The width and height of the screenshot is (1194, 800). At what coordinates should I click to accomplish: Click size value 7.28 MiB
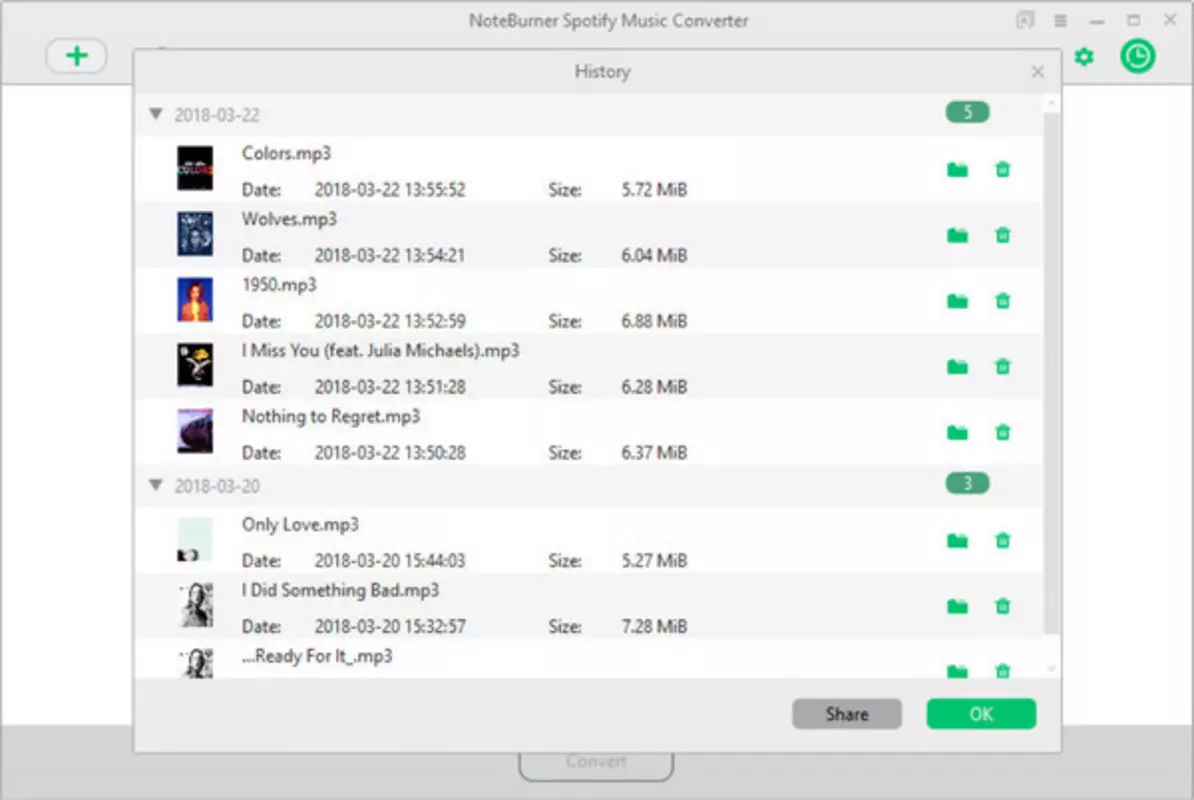(654, 626)
